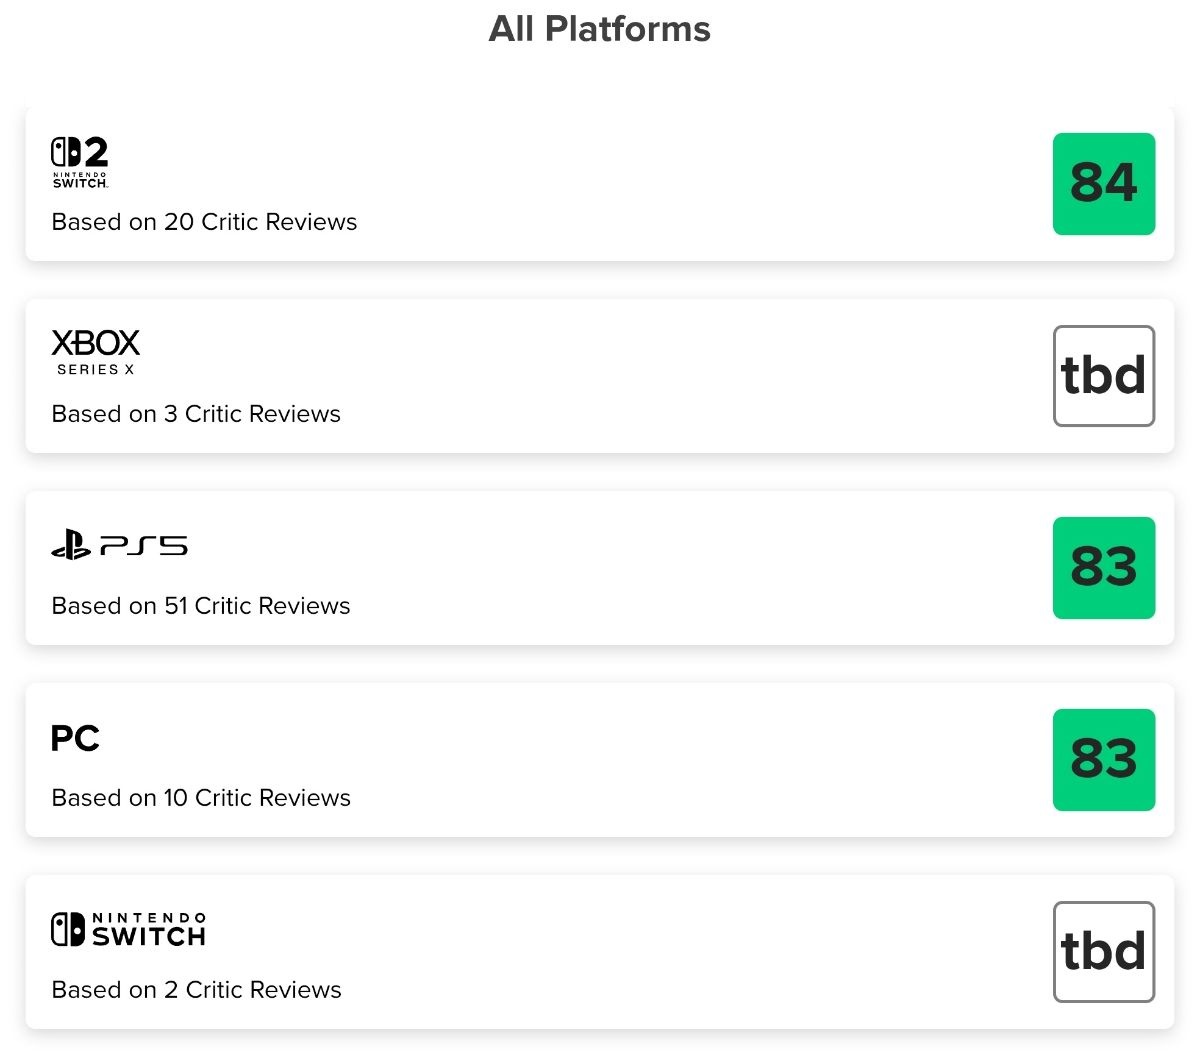Screen dimensions: 1200x1055
Task: Click the Nintendo Switch logo
Action: 129,929
